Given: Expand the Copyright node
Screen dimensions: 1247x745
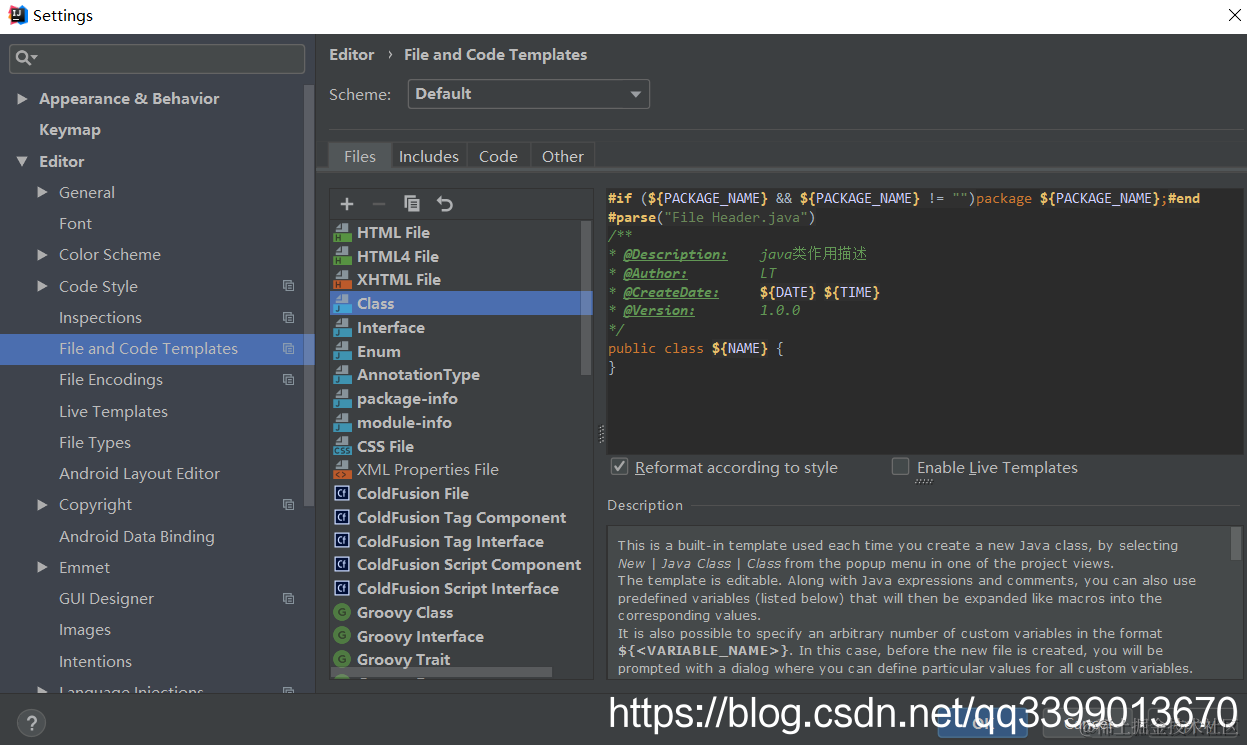Looking at the screenshot, I should tap(42, 505).
